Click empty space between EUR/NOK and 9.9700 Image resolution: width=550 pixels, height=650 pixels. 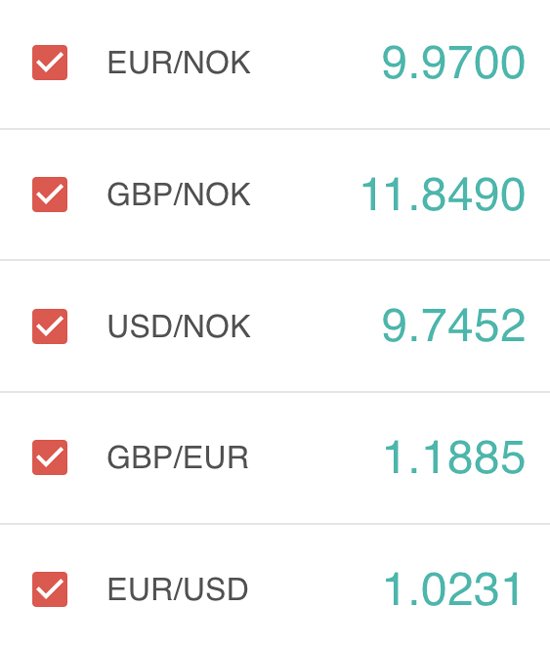click(316, 63)
